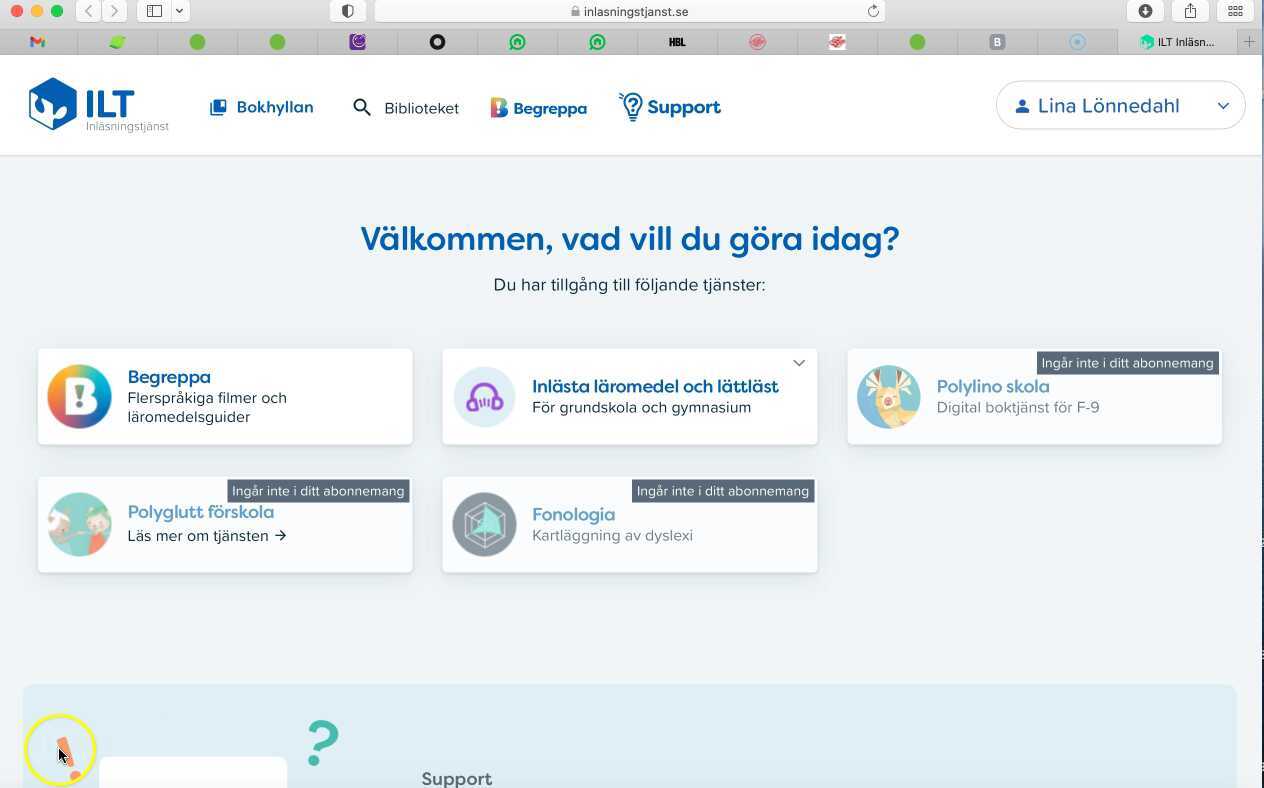
Task: Click the headphones icon on Inlästa läromedel
Action: point(484,396)
